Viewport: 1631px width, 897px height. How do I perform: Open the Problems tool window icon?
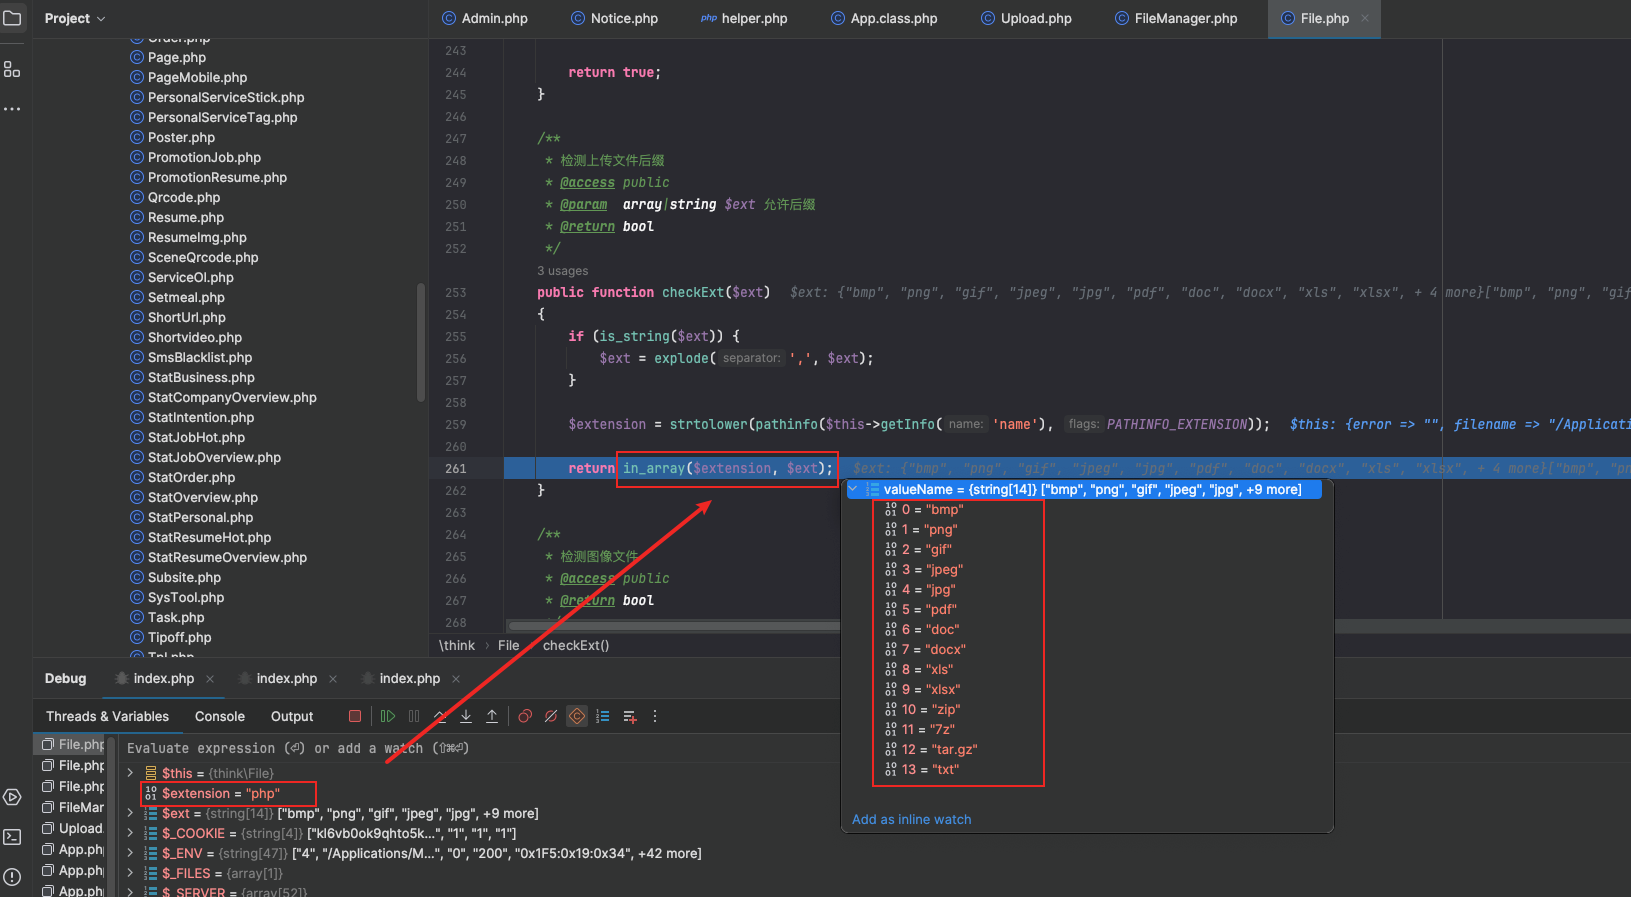pos(12,877)
